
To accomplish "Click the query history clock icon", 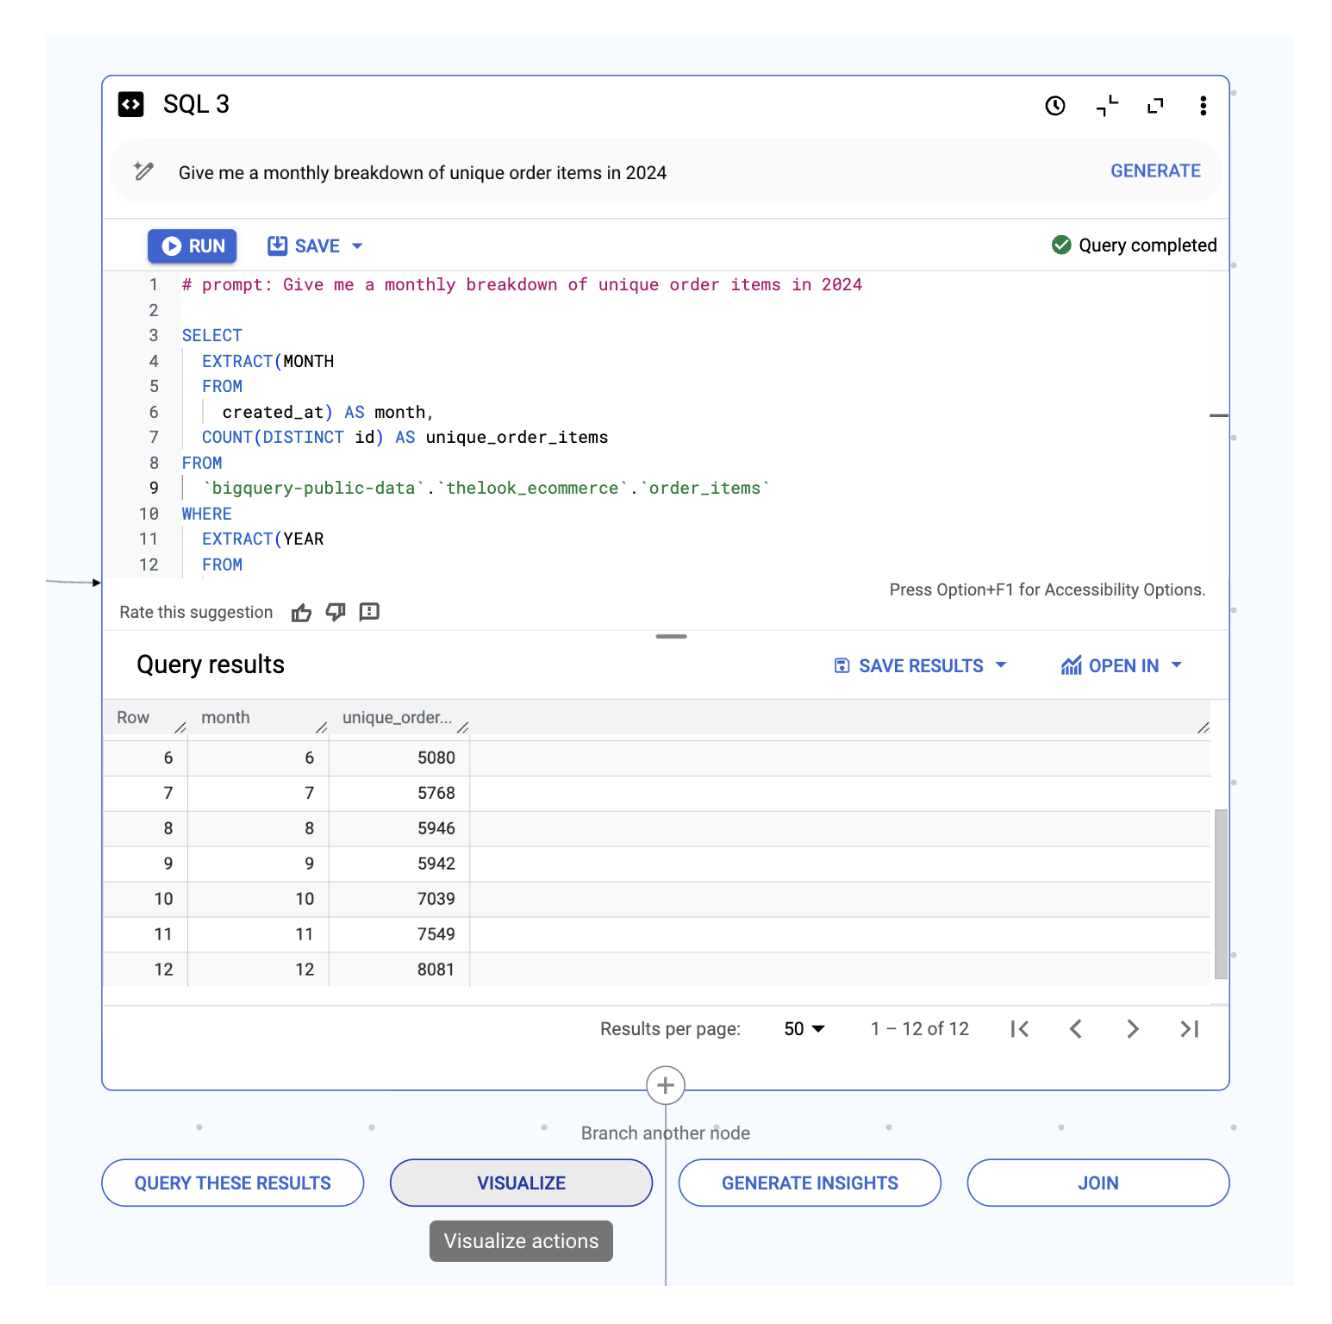I will point(1055,106).
